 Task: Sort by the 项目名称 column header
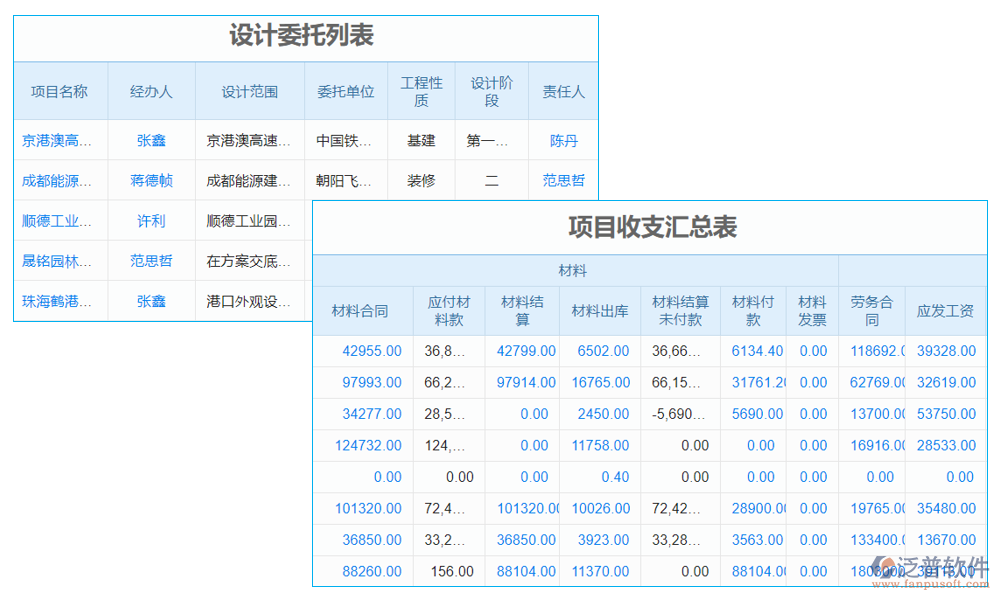click(58, 91)
